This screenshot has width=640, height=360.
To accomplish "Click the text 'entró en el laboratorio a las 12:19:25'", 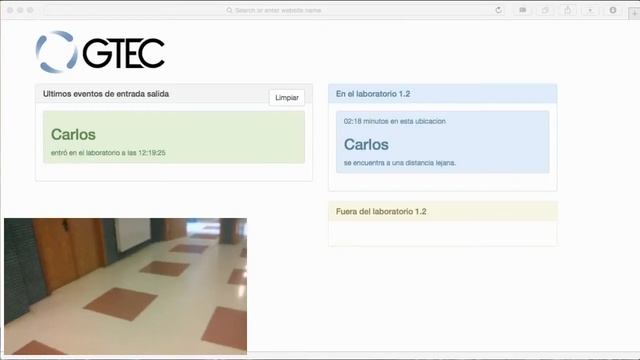I will point(108,153).
